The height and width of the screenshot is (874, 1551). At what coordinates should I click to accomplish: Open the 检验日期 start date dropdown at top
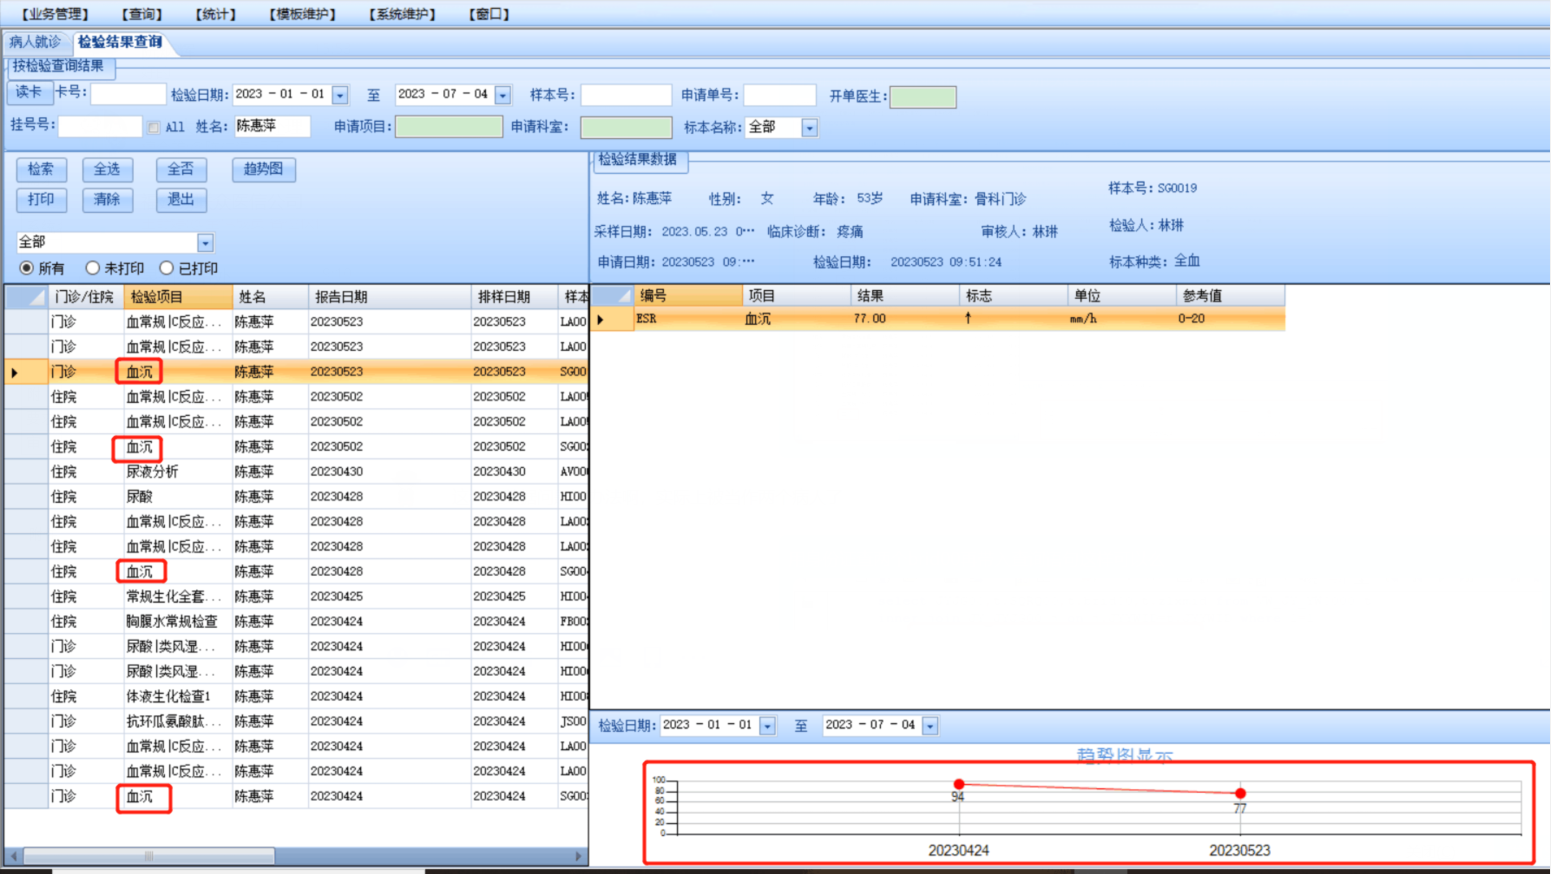(340, 95)
